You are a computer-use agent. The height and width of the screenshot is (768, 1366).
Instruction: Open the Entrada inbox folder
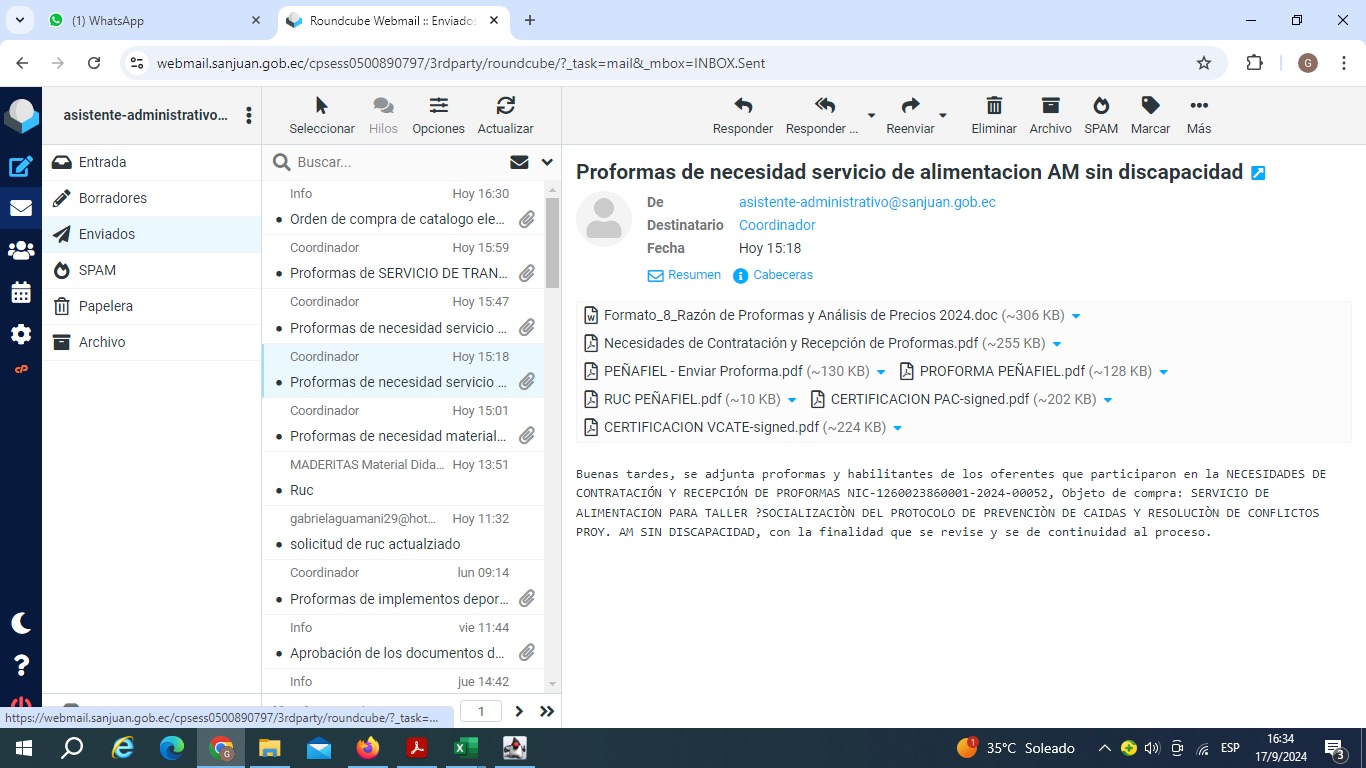pos(102,162)
